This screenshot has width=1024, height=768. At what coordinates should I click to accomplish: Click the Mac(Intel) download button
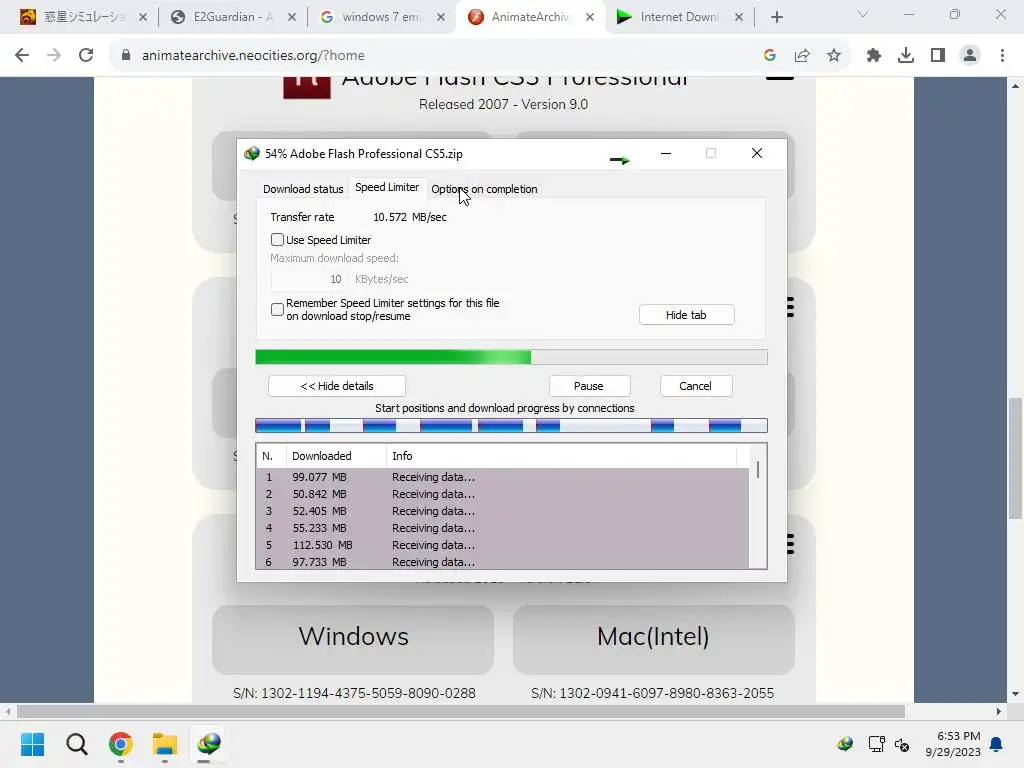click(654, 638)
